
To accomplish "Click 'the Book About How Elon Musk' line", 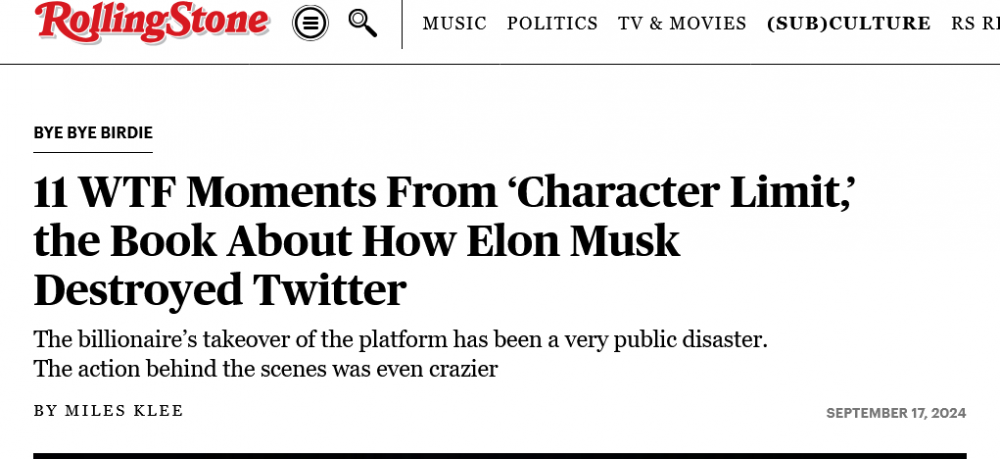I will tap(357, 242).
